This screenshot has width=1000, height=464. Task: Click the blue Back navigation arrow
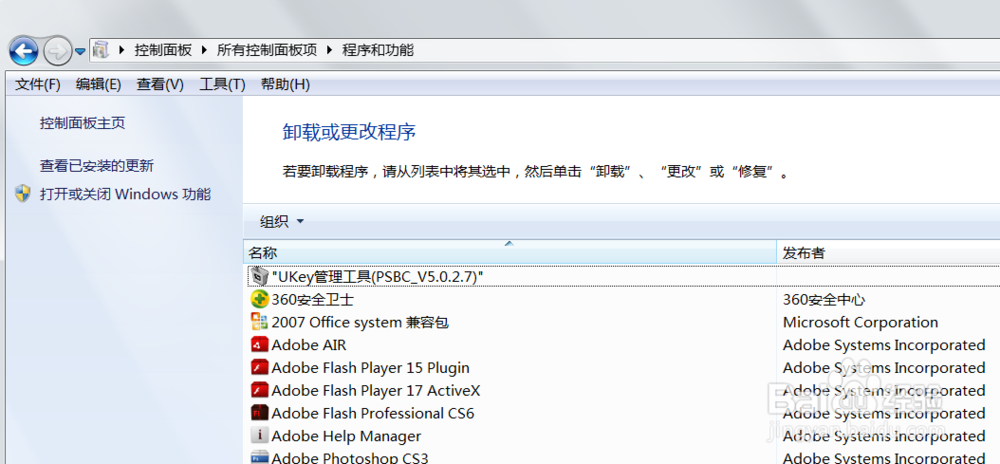pyautogui.click(x=24, y=51)
